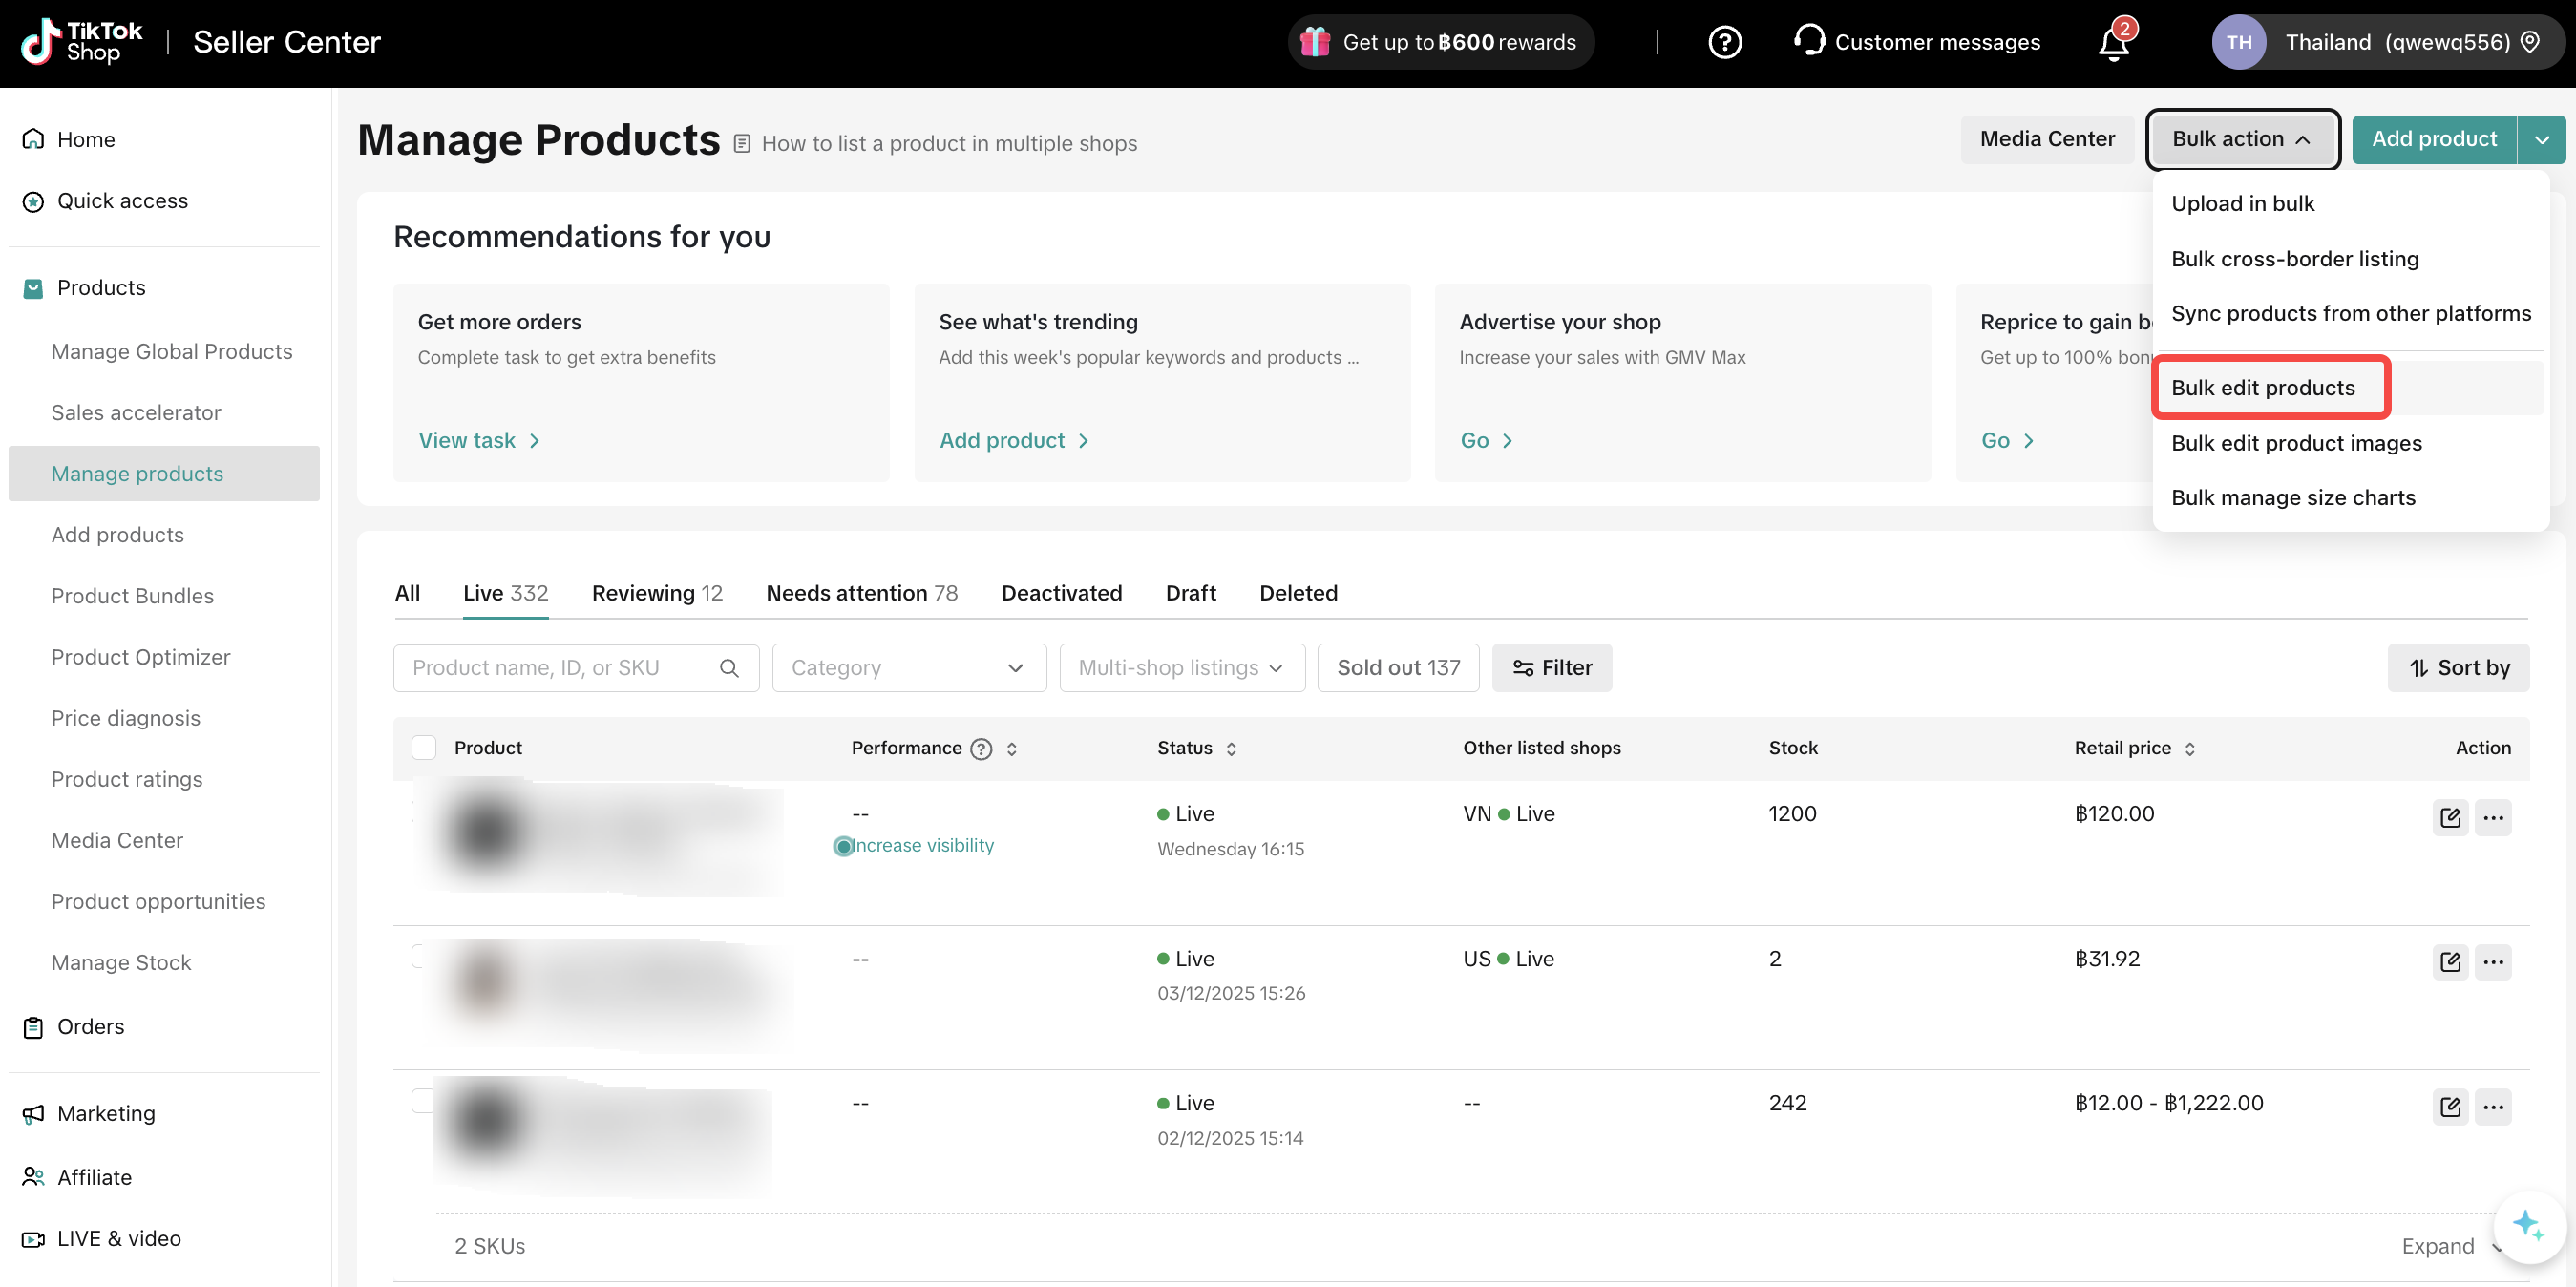The width and height of the screenshot is (2576, 1287).
Task: Click the gift rewards icon
Action: pyautogui.click(x=1314, y=42)
